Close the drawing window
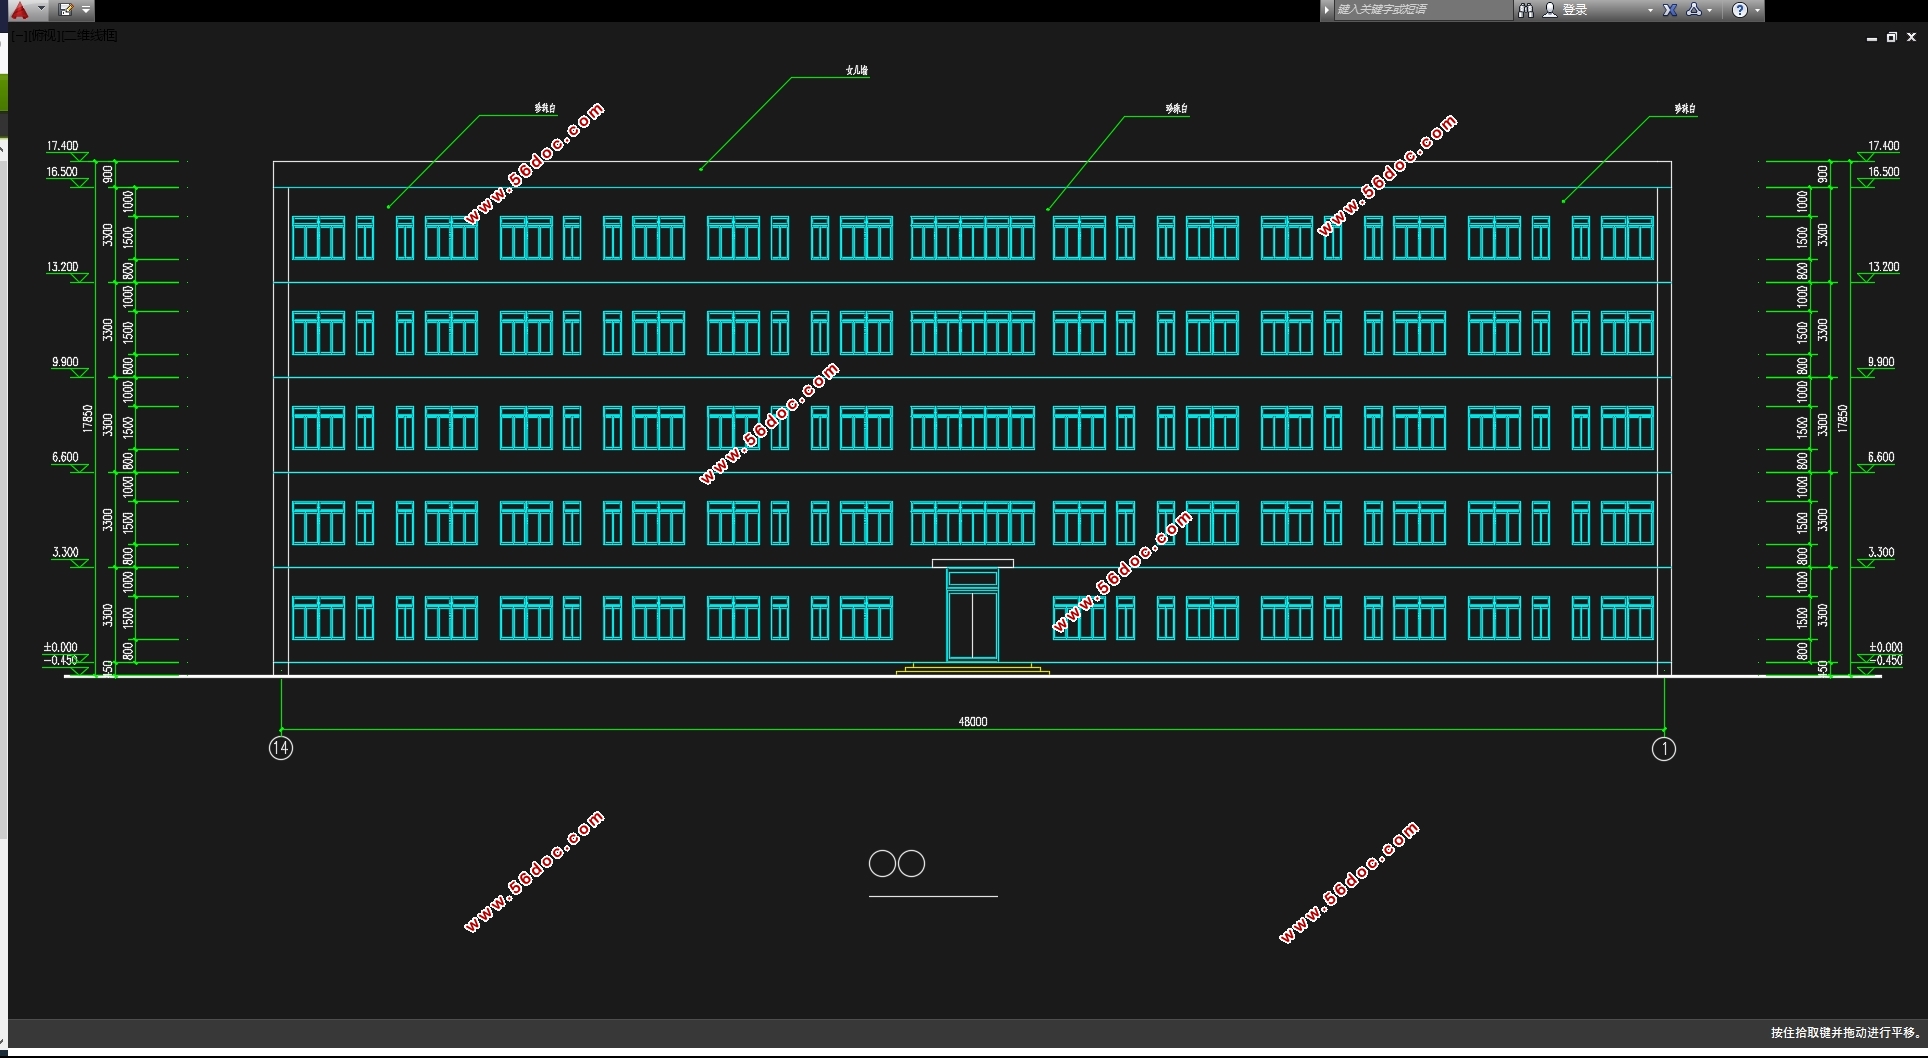Viewport: 1928px width, 1058px height. click(x=1911, y=38)
